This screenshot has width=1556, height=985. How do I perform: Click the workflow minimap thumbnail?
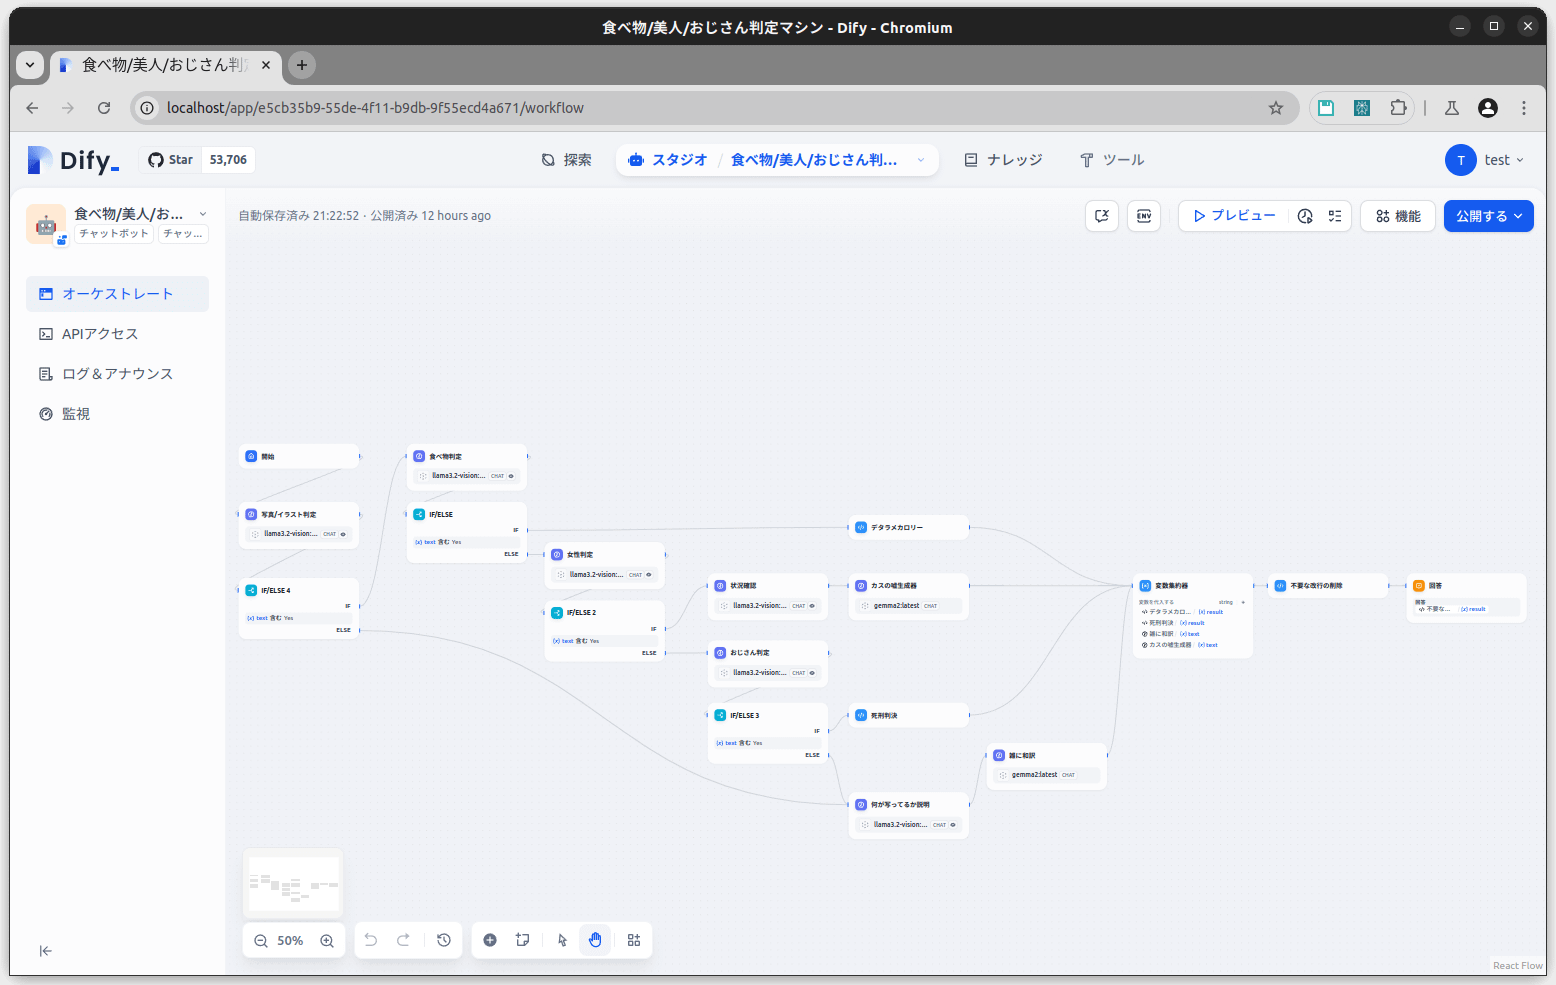293,883
